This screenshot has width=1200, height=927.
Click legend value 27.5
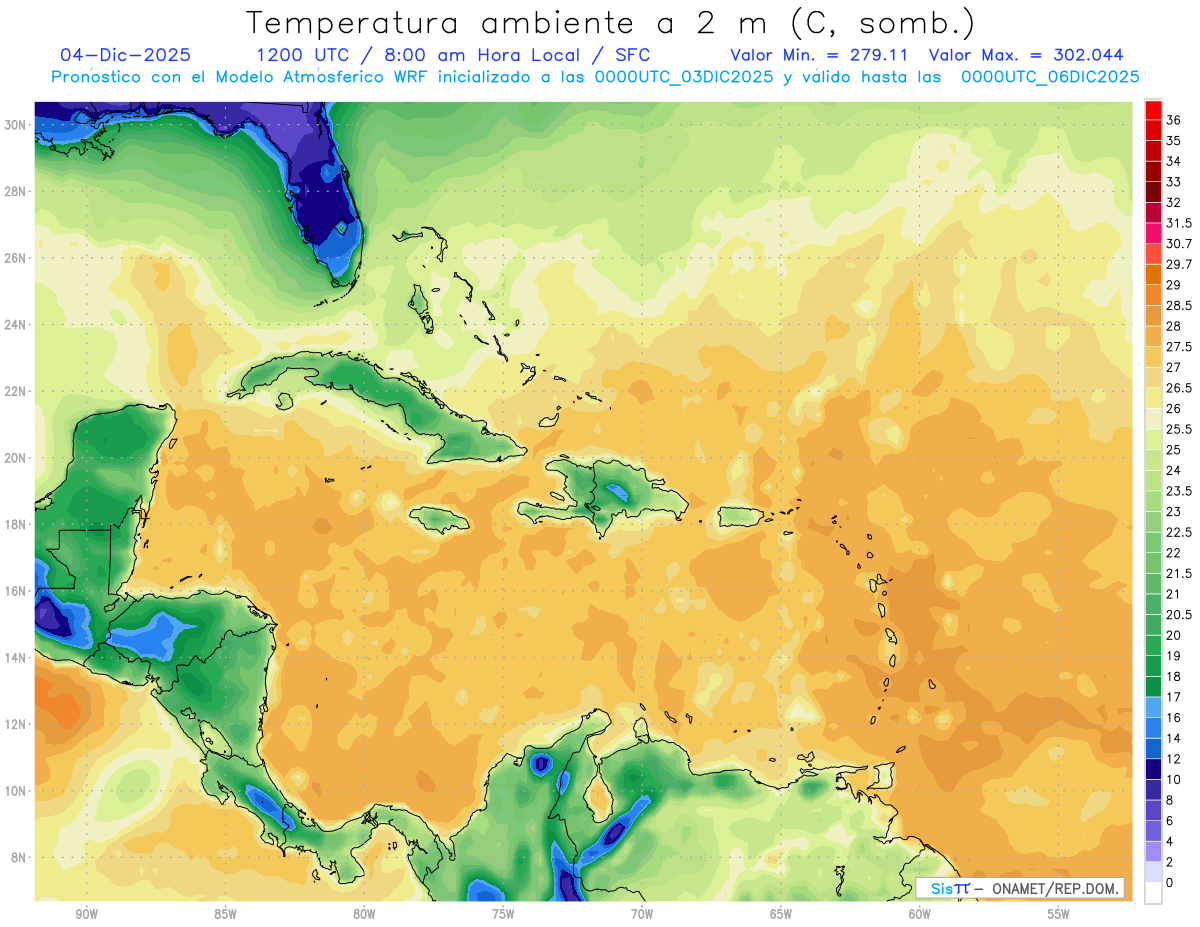tap(1179, 346)
